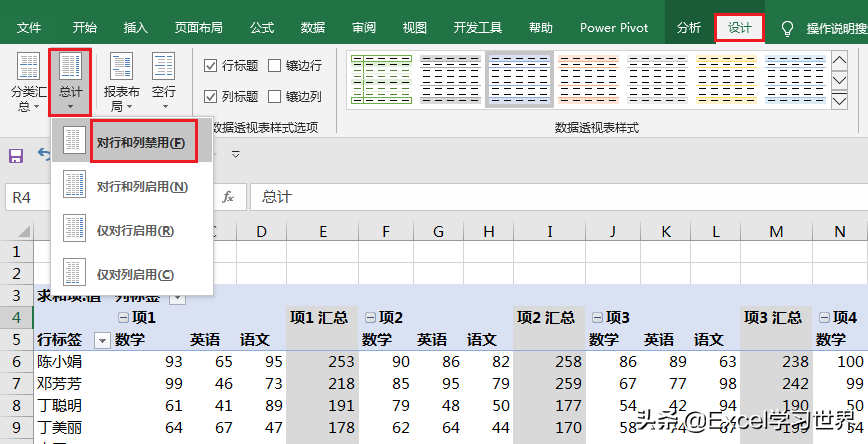The height and width of the screenshot is (444, 868).
Task: Click the 操作说明搜索 search box
Action: [x=836, y=28]
